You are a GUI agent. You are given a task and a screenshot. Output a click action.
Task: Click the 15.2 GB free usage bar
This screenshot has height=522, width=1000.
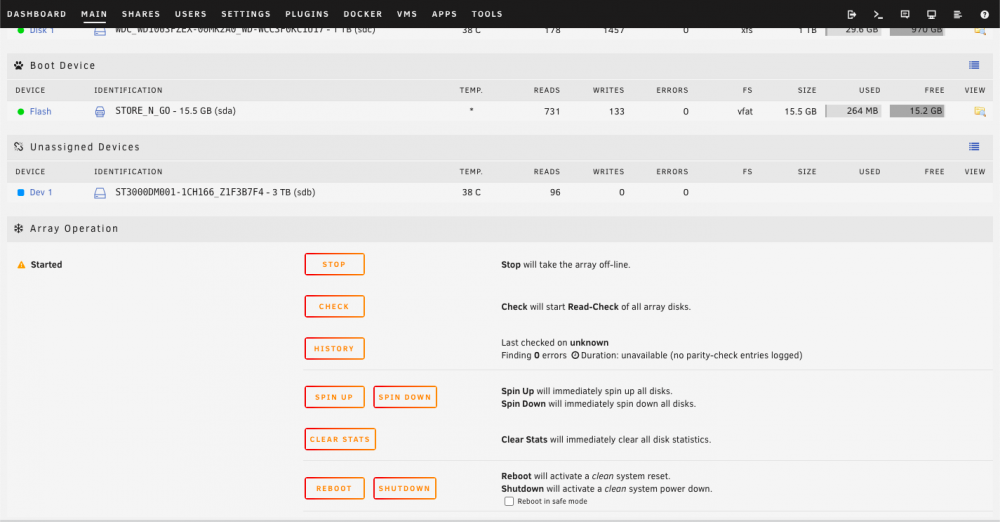[x=916, y=111]
